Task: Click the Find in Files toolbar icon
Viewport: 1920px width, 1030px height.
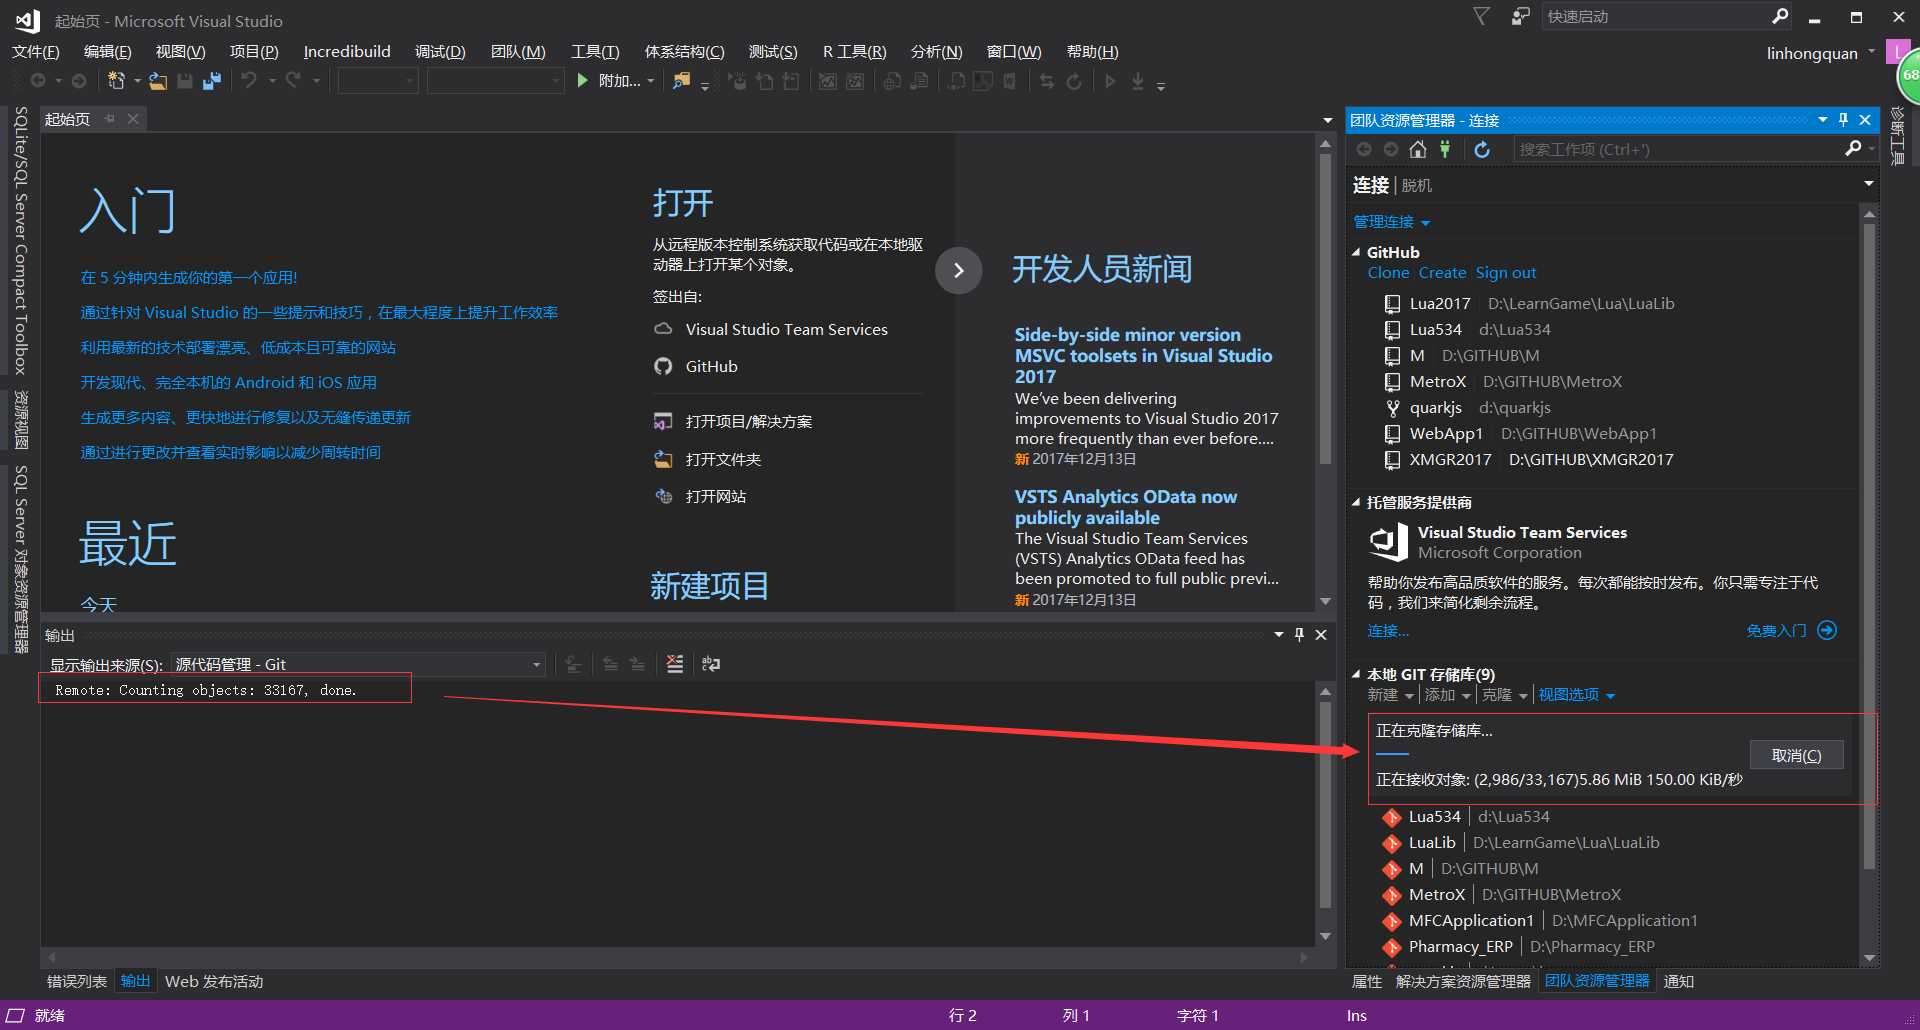Action: click(681, 81)
